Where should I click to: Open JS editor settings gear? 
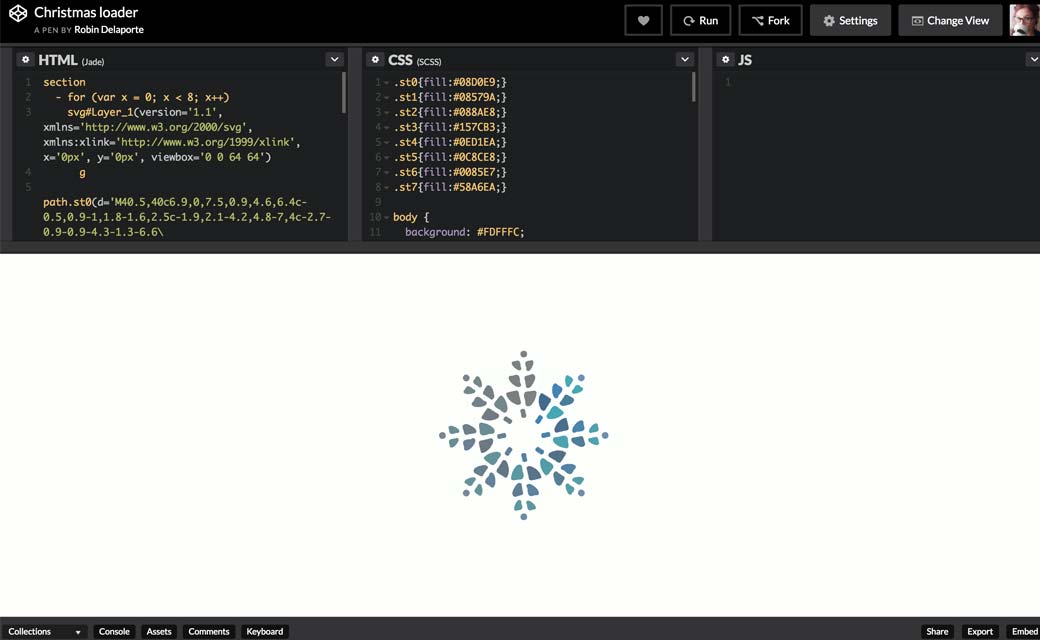pyautogui.click(x=726, y=60)
